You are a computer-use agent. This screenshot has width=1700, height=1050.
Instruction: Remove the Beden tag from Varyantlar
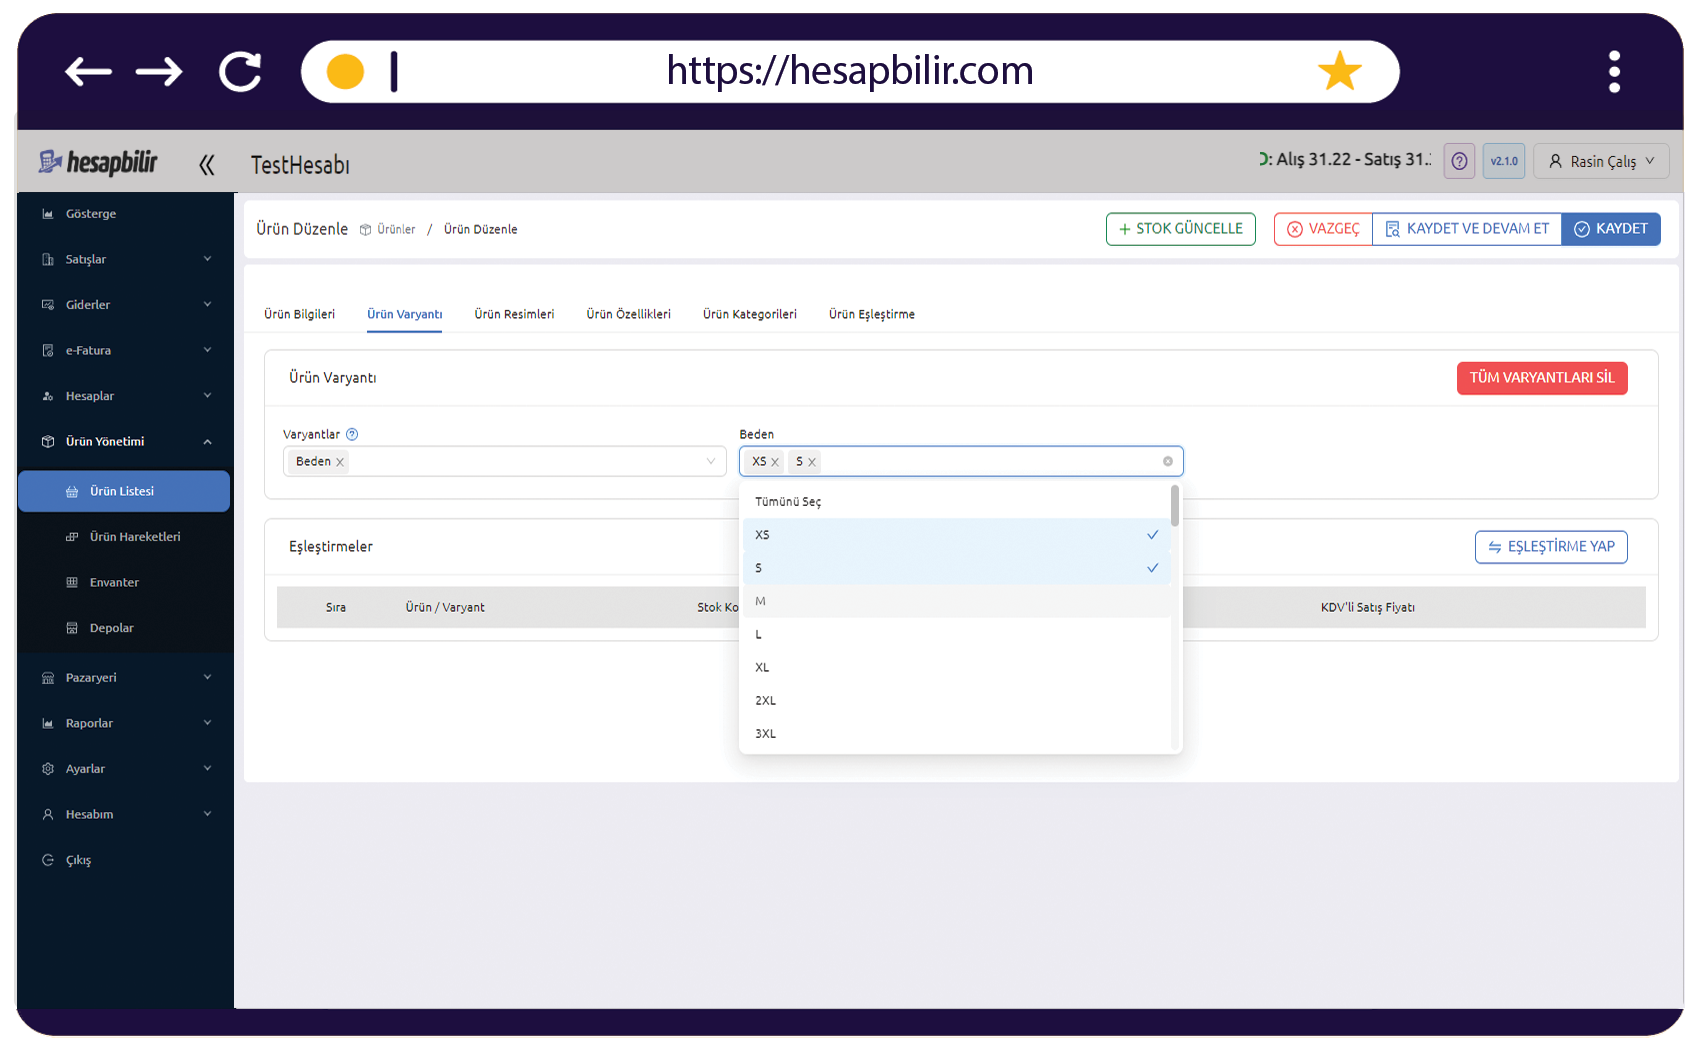[x=340, y=462]
